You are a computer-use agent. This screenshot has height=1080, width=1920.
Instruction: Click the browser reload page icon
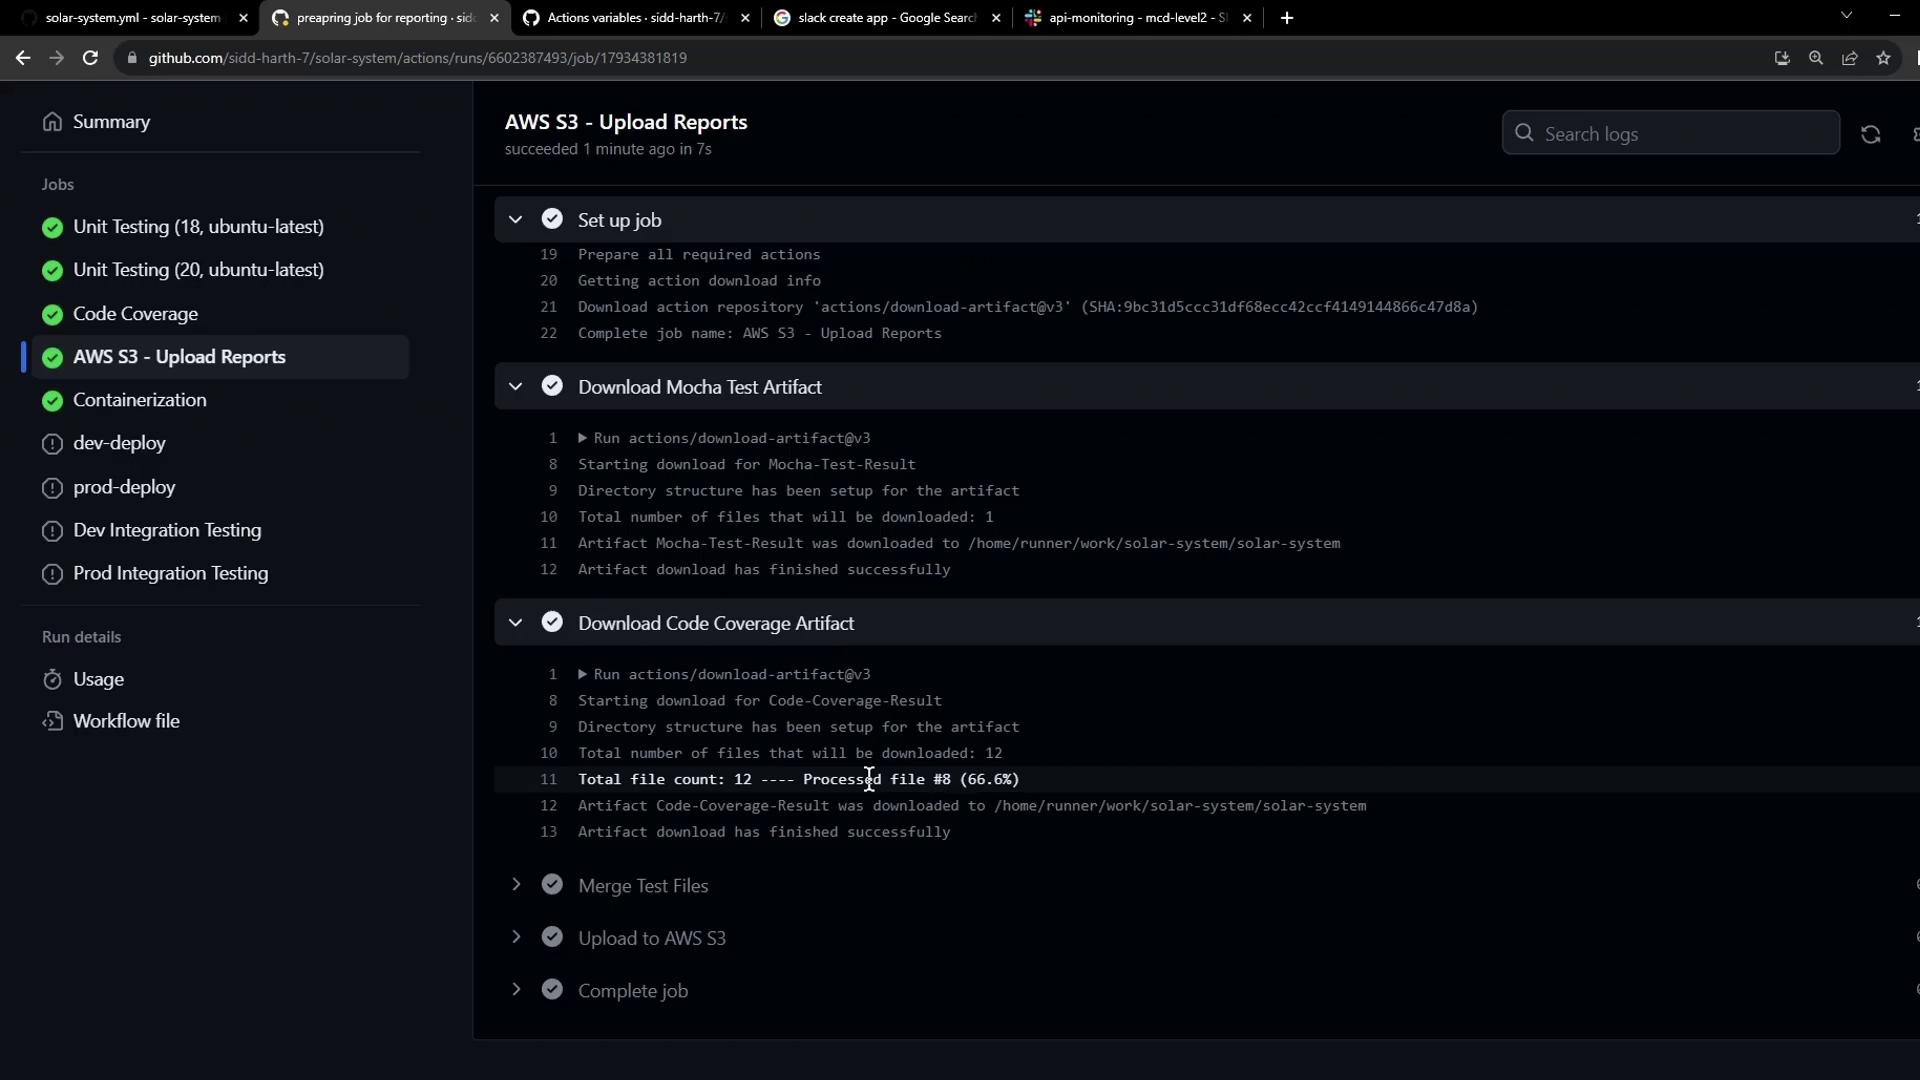(90, 58)
